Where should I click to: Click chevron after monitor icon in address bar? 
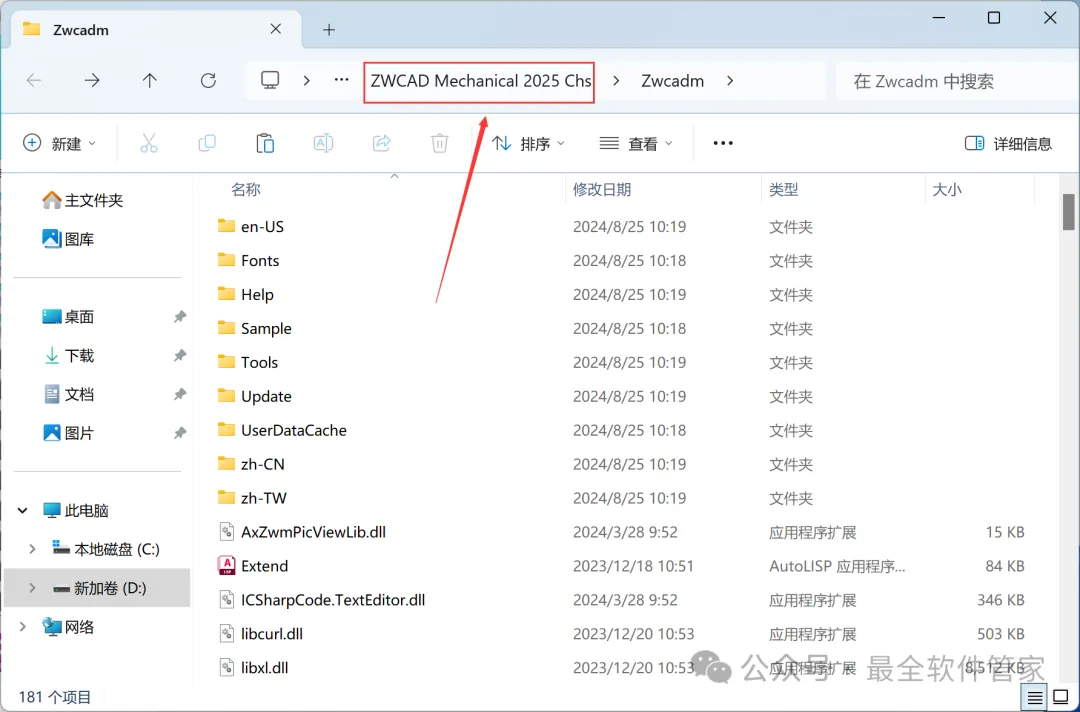(307, 81)
